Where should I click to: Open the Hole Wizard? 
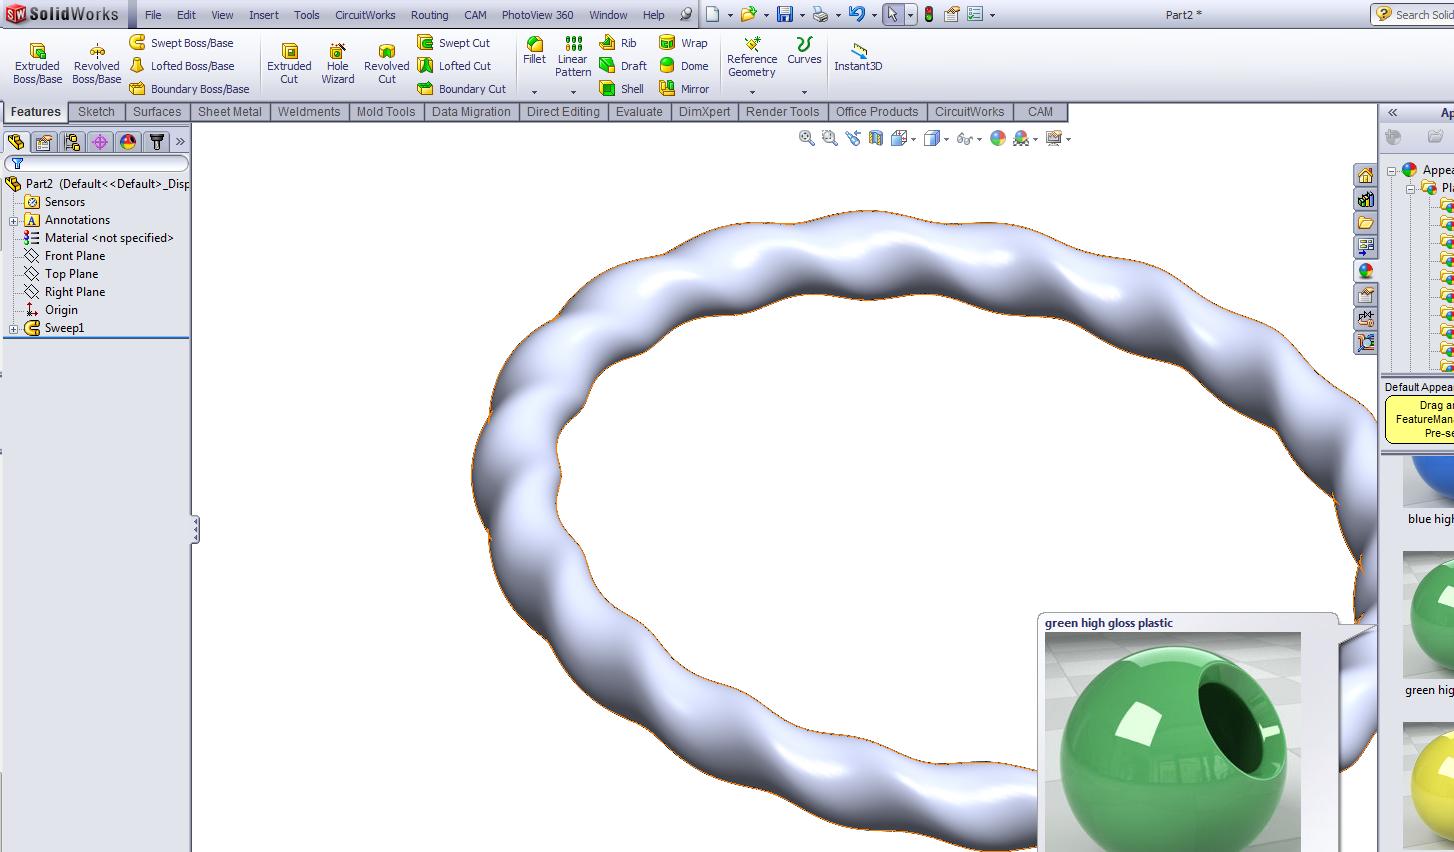(x=337, y=63)
